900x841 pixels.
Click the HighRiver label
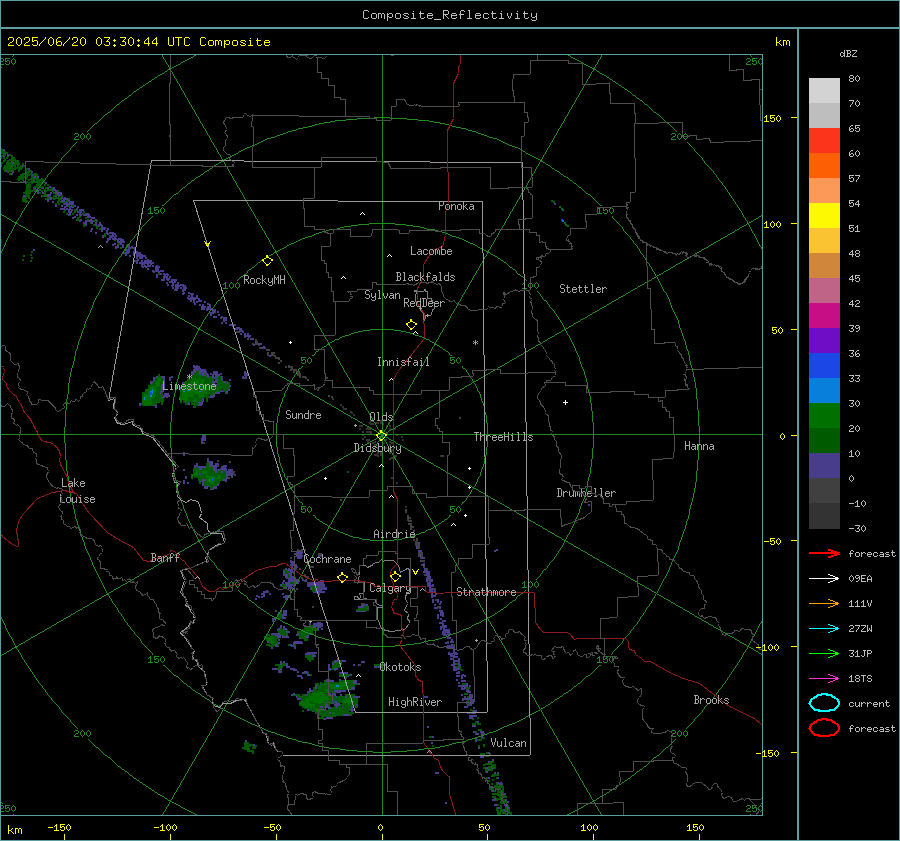tap(415, 702)
